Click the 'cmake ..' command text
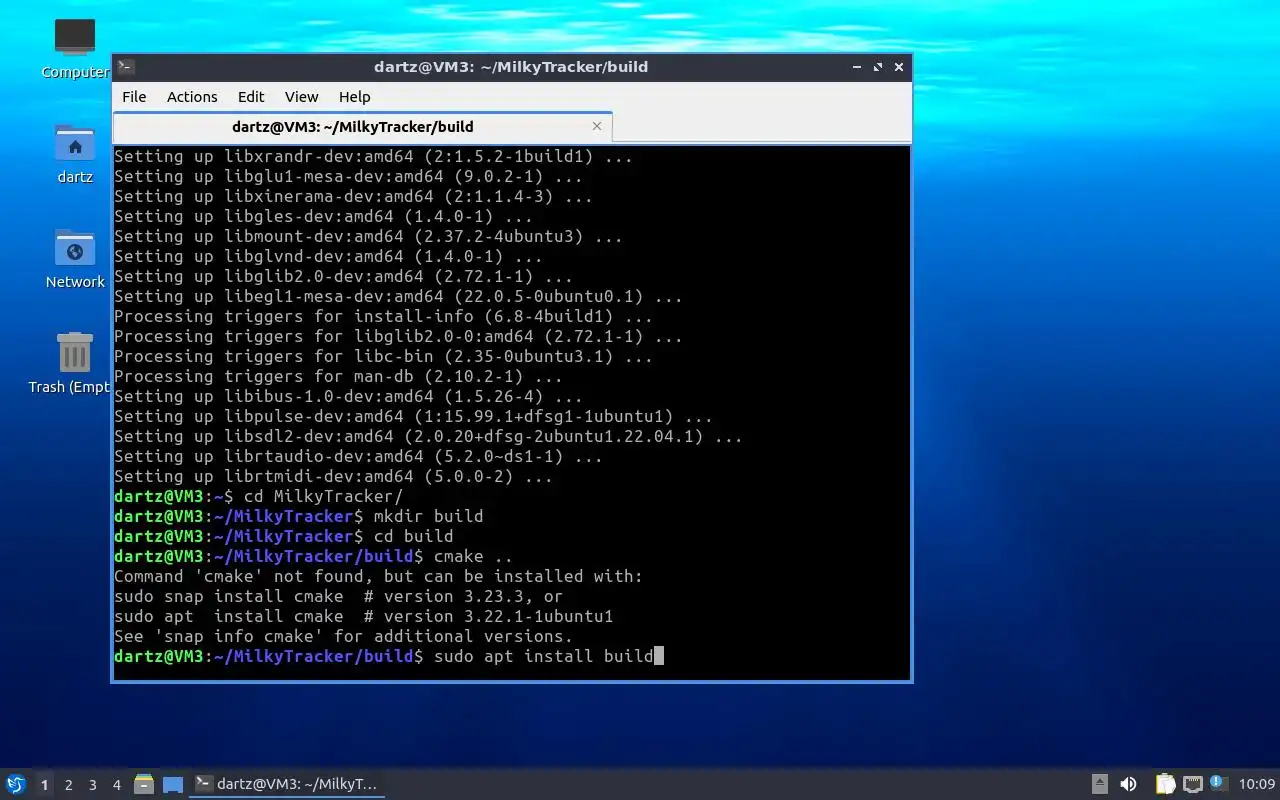Viewport: 1280px width, 800px height. pos(474,556)
